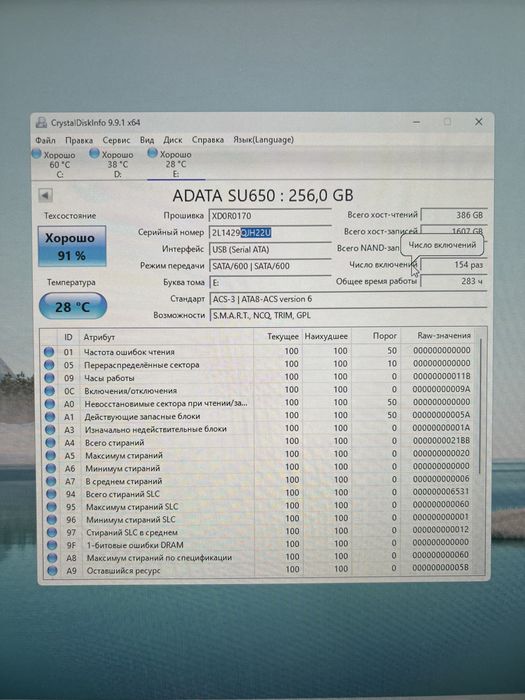Click the Наихудшее column header
Viewport: 525px width, 700px height.
click(327, 337)
